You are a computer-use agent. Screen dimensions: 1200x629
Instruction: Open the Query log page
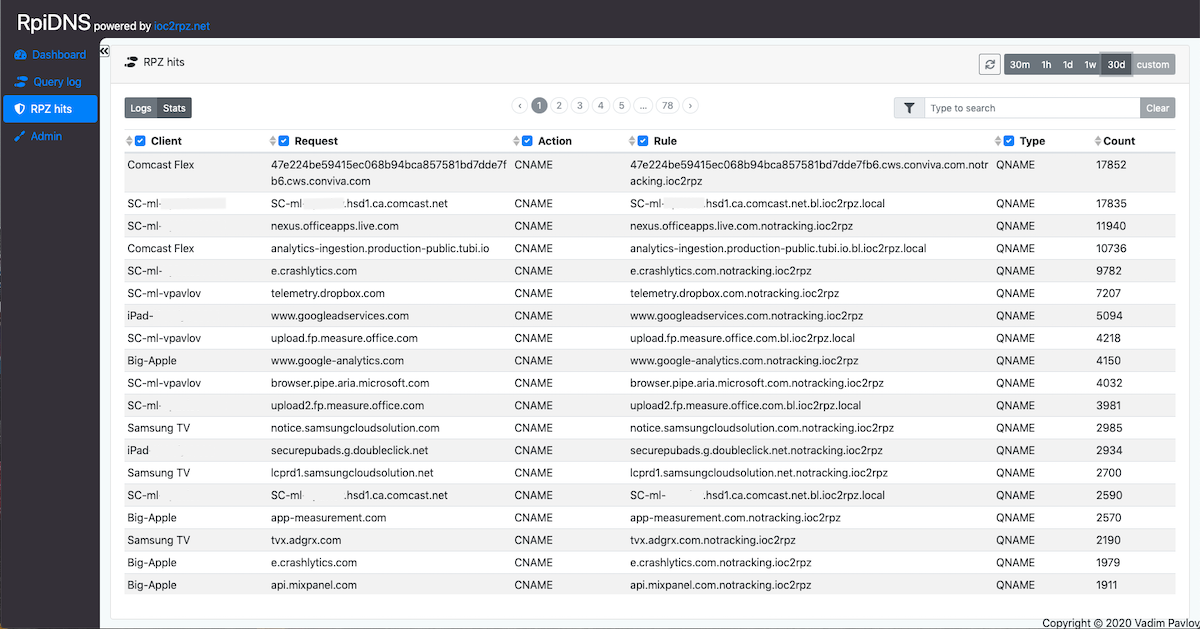[x=50, y=82]
